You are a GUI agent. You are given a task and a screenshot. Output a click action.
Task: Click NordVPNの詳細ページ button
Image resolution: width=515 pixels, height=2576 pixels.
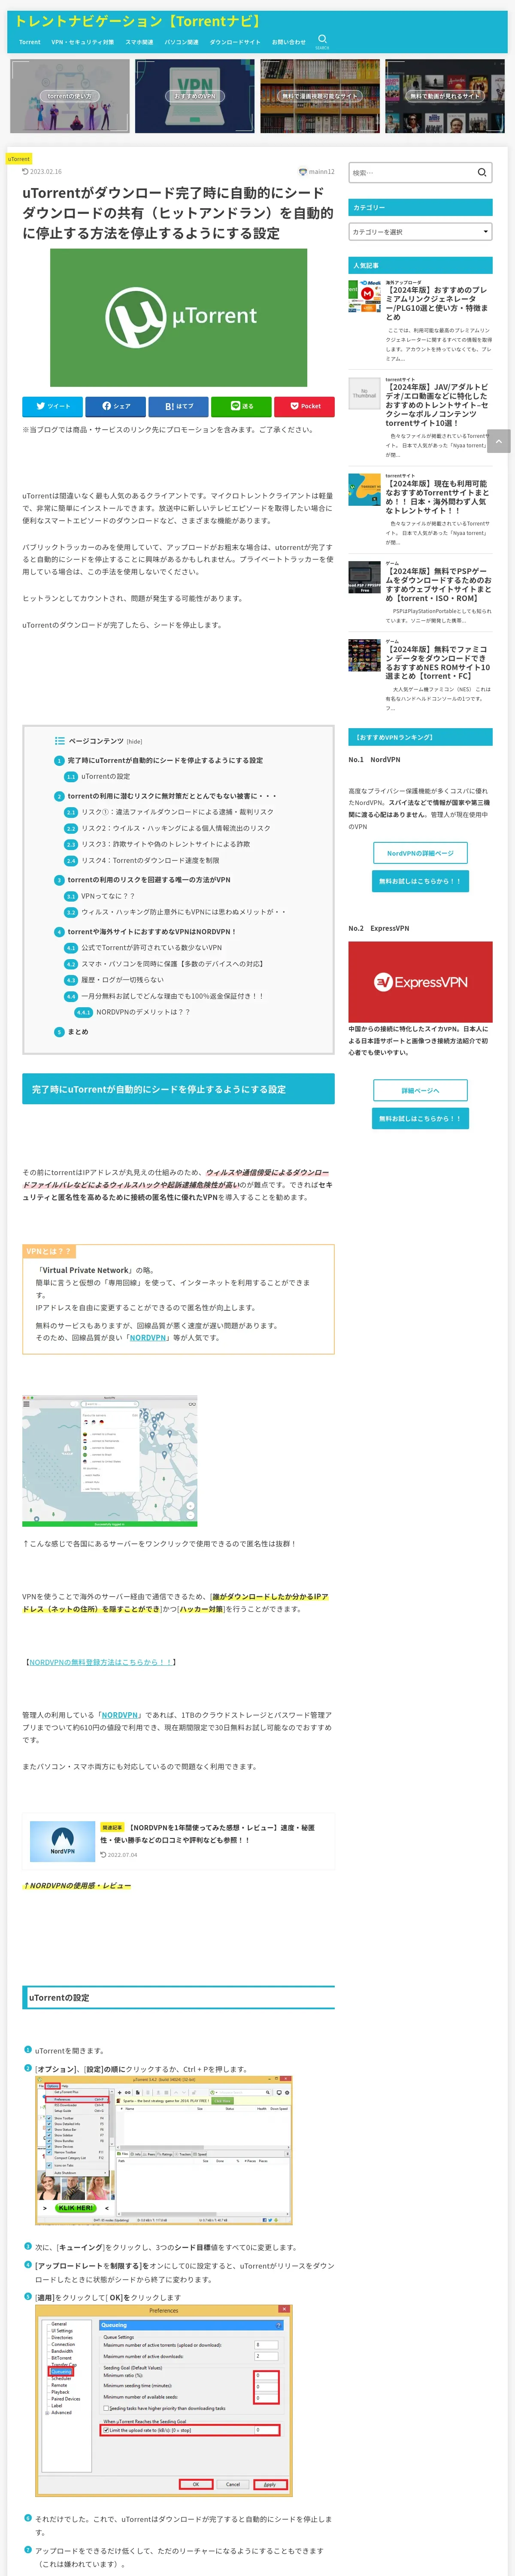420,853
